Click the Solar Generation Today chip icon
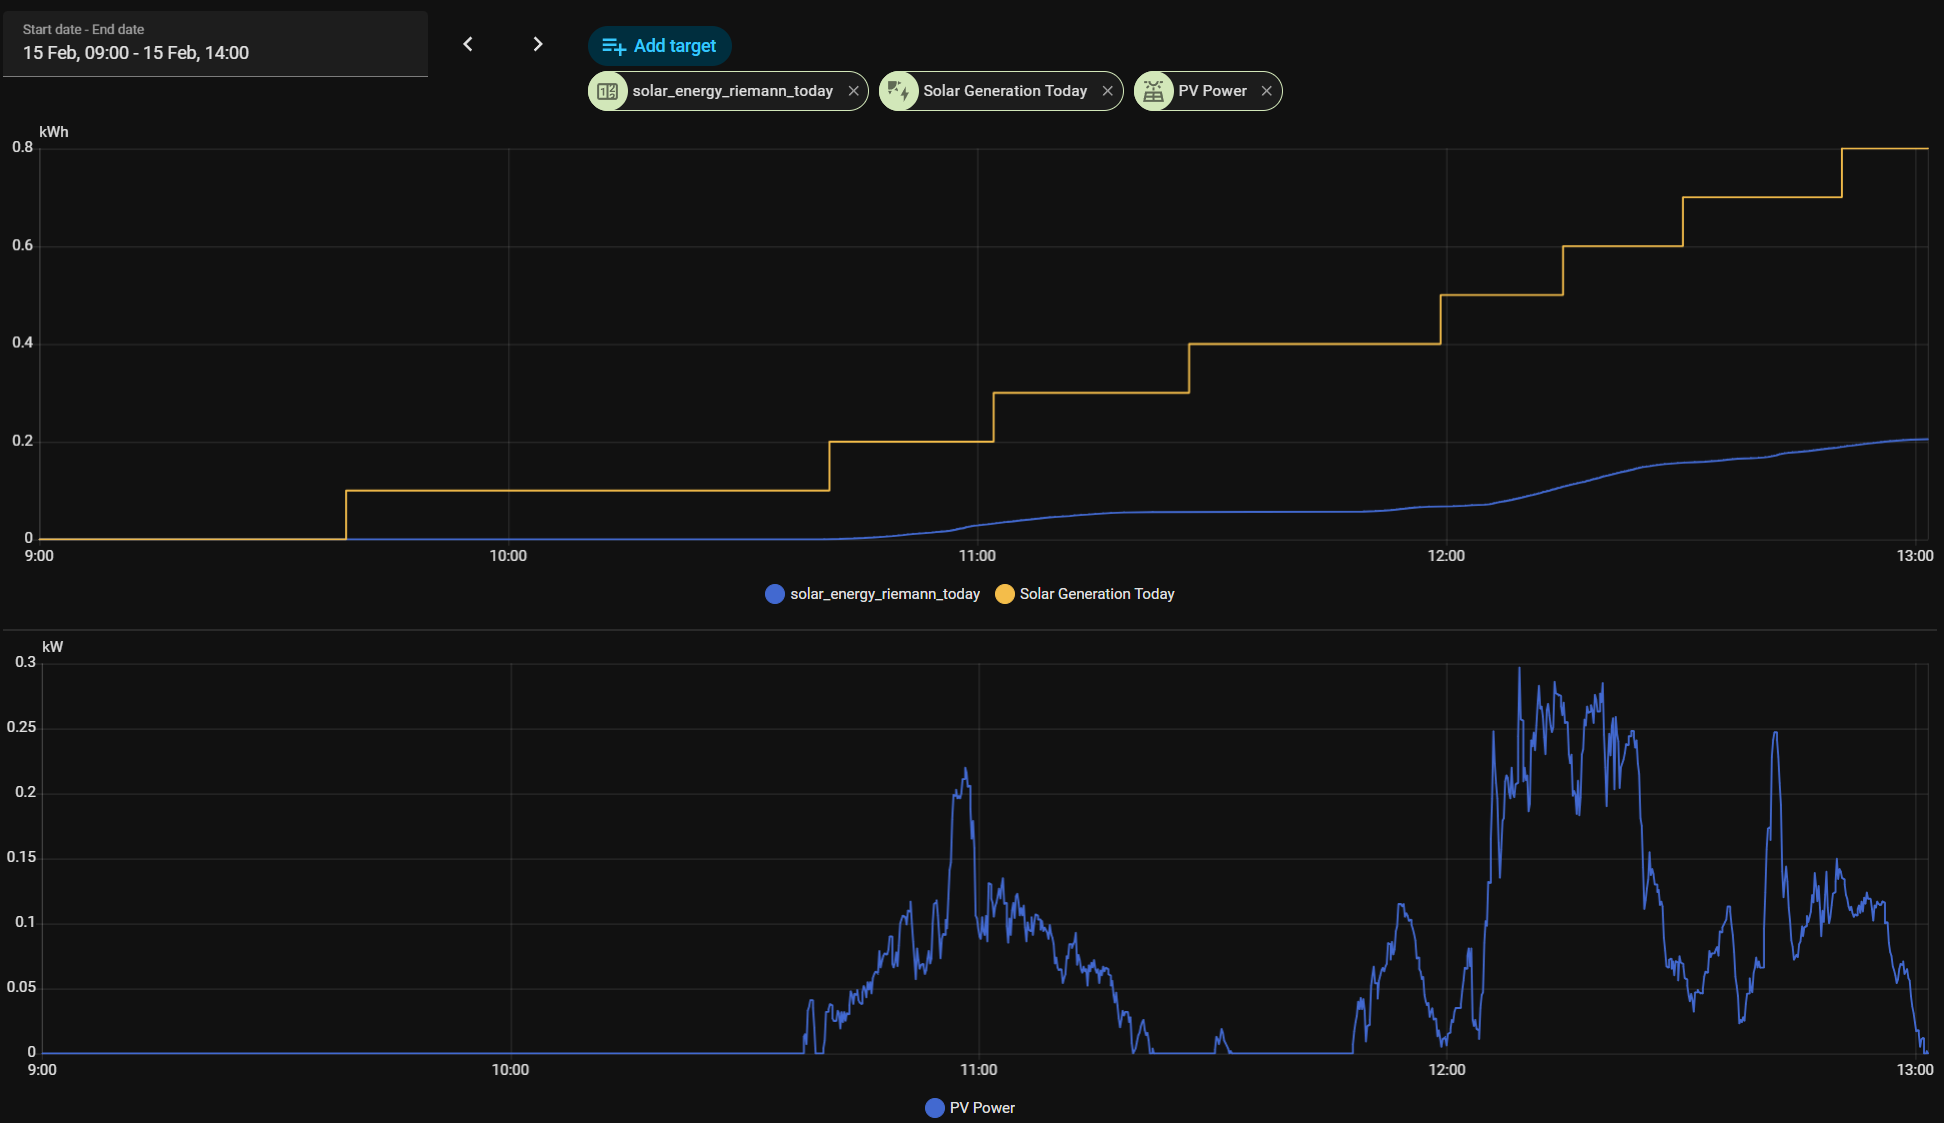The width and height of the screenshot is (1944, 1123). click(x=899, y=91)
